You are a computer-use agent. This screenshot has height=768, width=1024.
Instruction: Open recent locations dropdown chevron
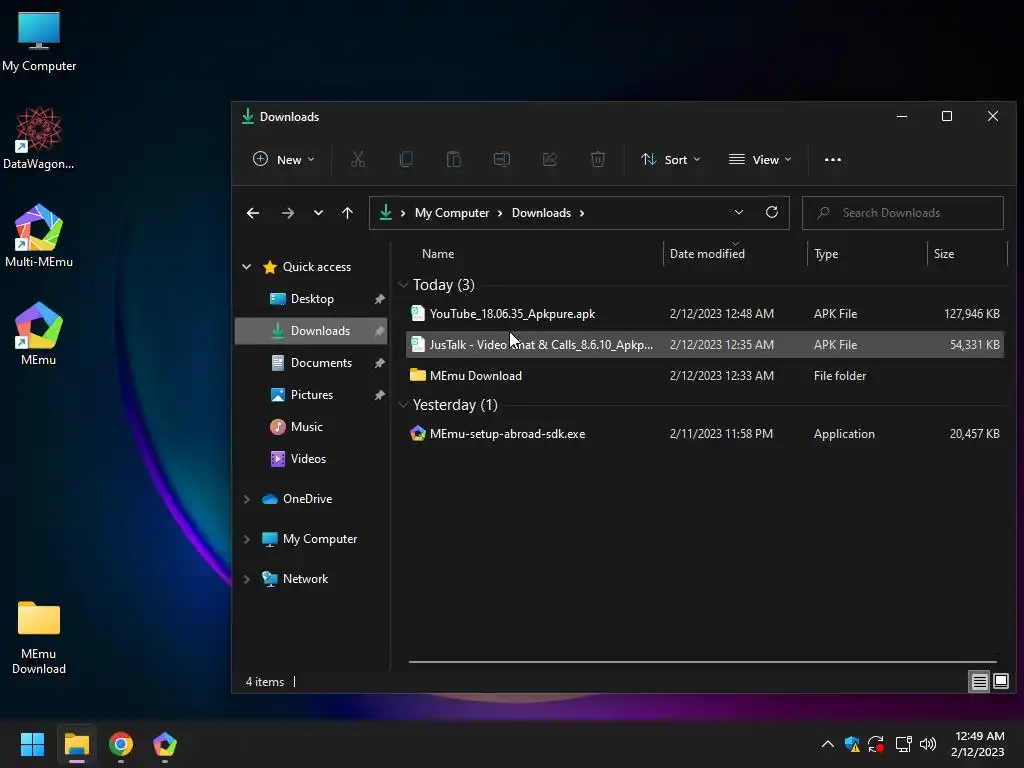[318, 213]
